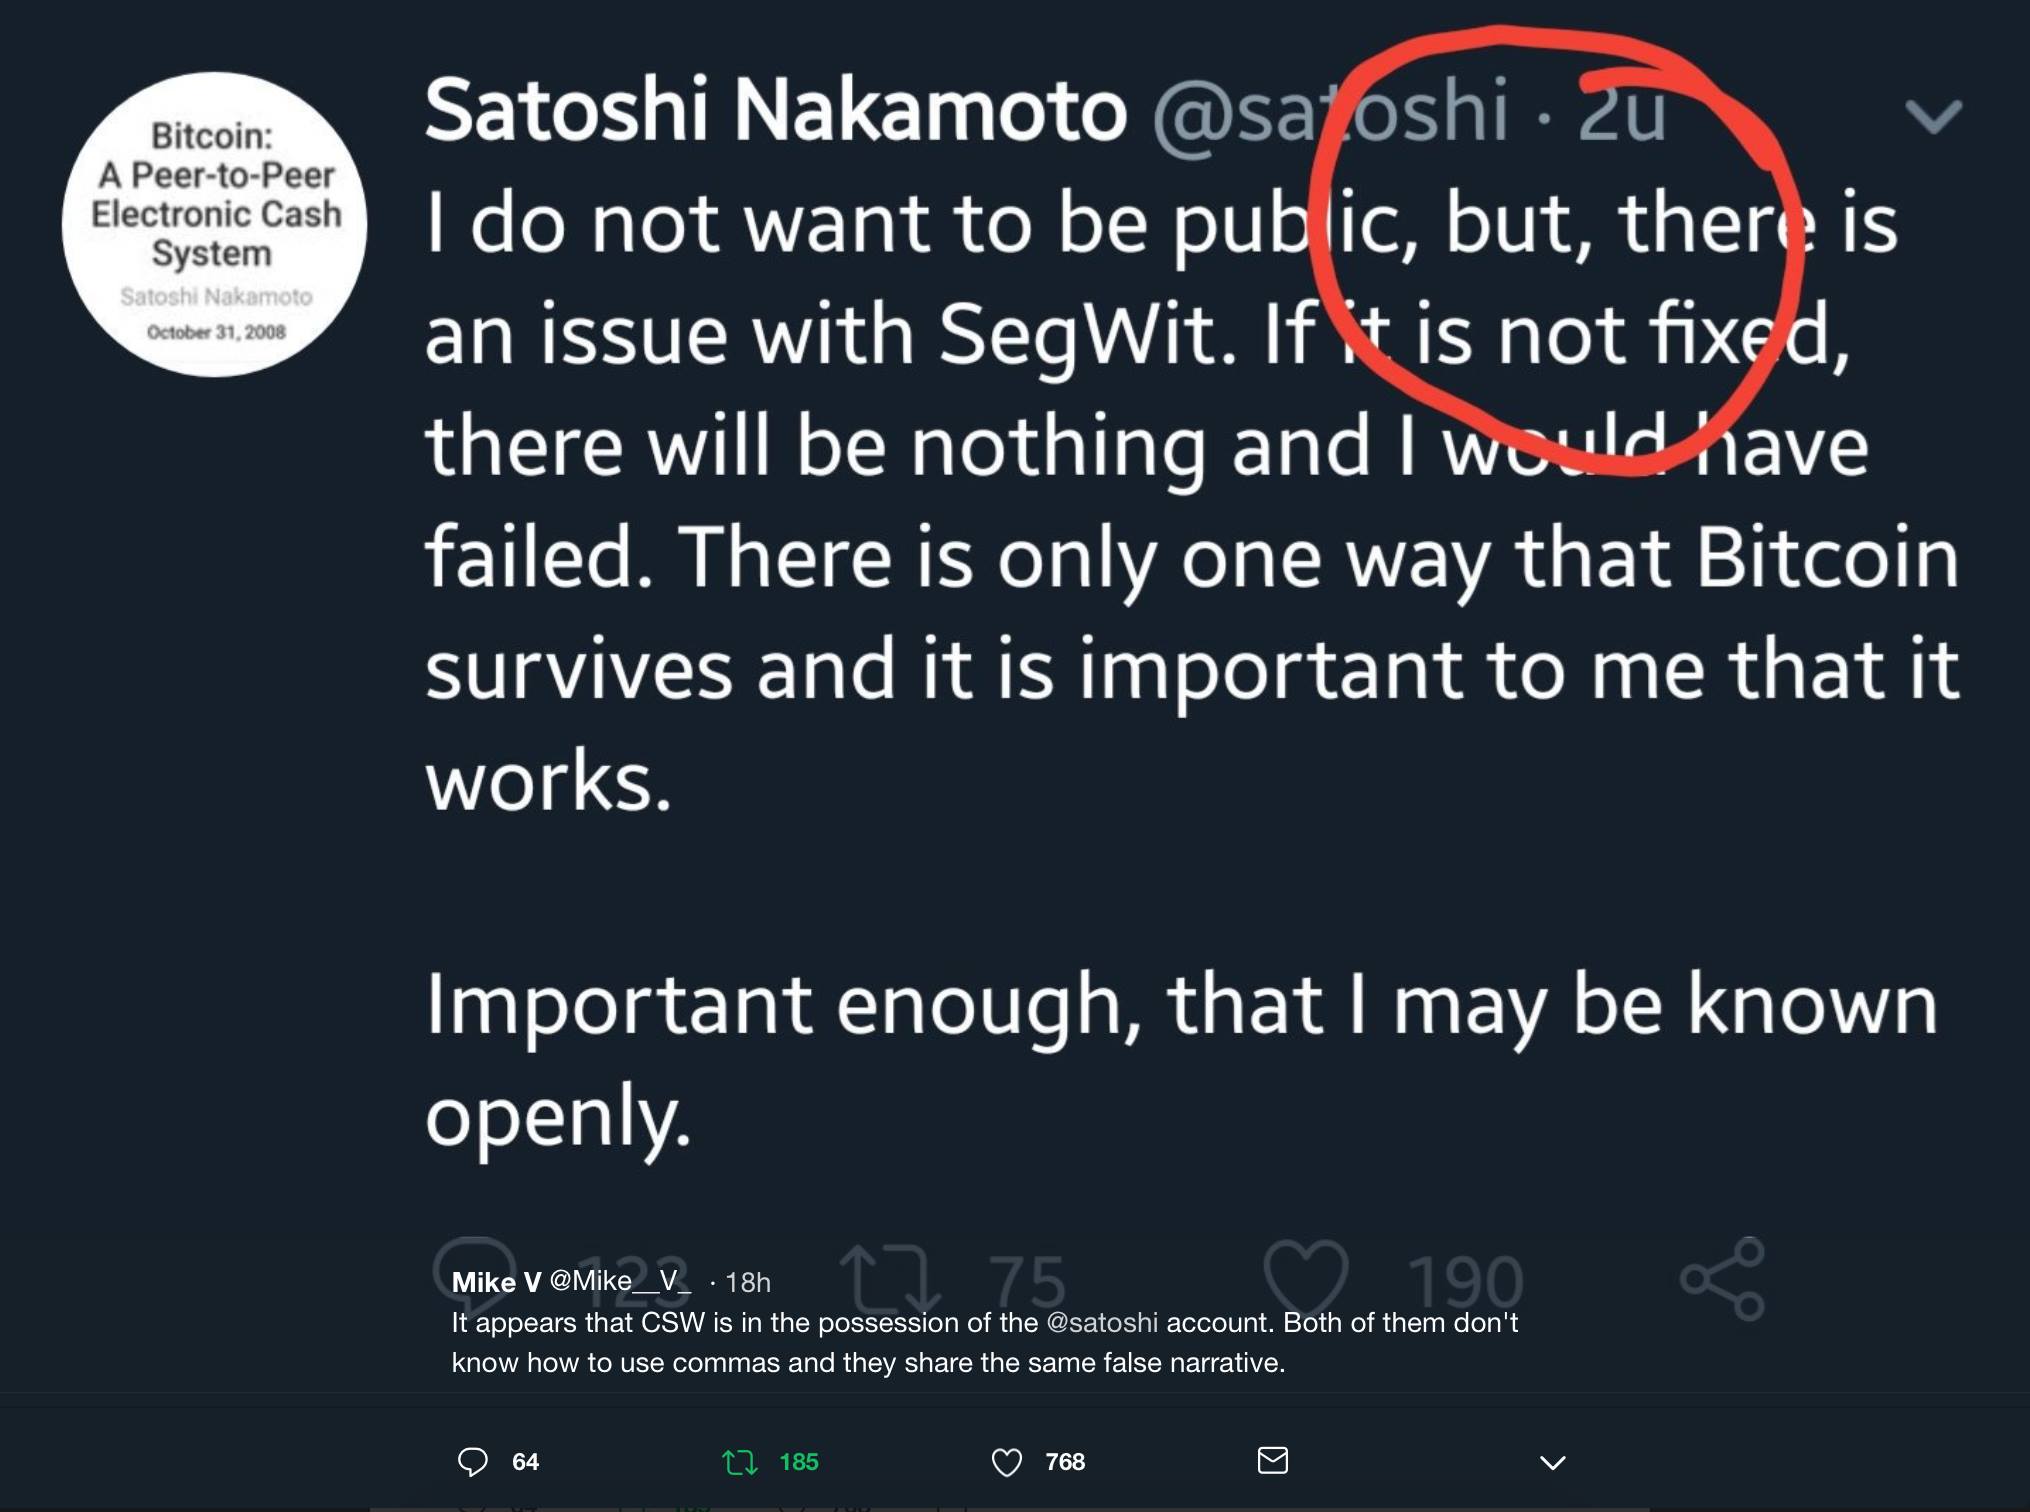Like the tweet via heart beside 768
This screenshot has width=2030, height=1512.
coord(1006,1463)
